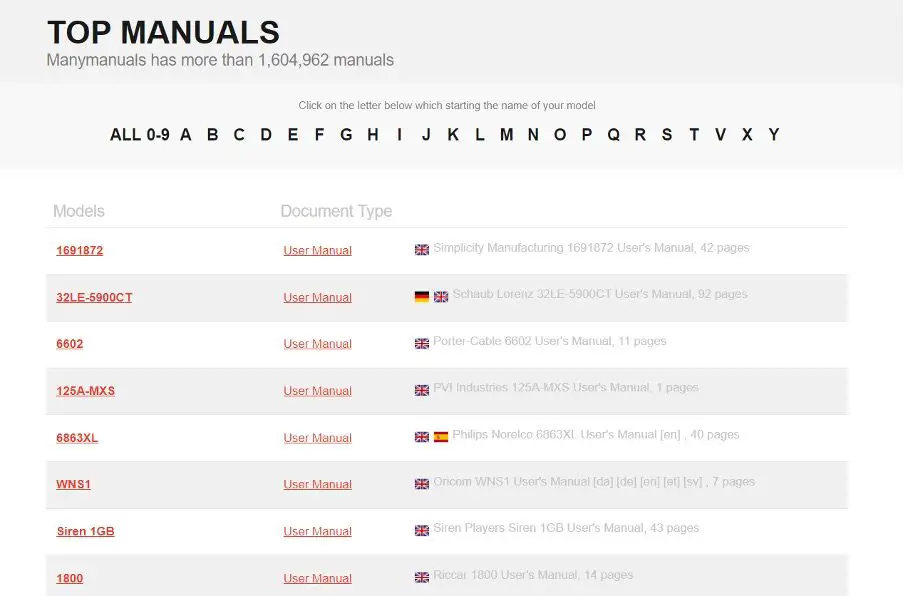Screen dimensions: 904x596
Task: Open User Manual link for Siren 1GB
Action: pyautogui.click(x=318, y=531)
